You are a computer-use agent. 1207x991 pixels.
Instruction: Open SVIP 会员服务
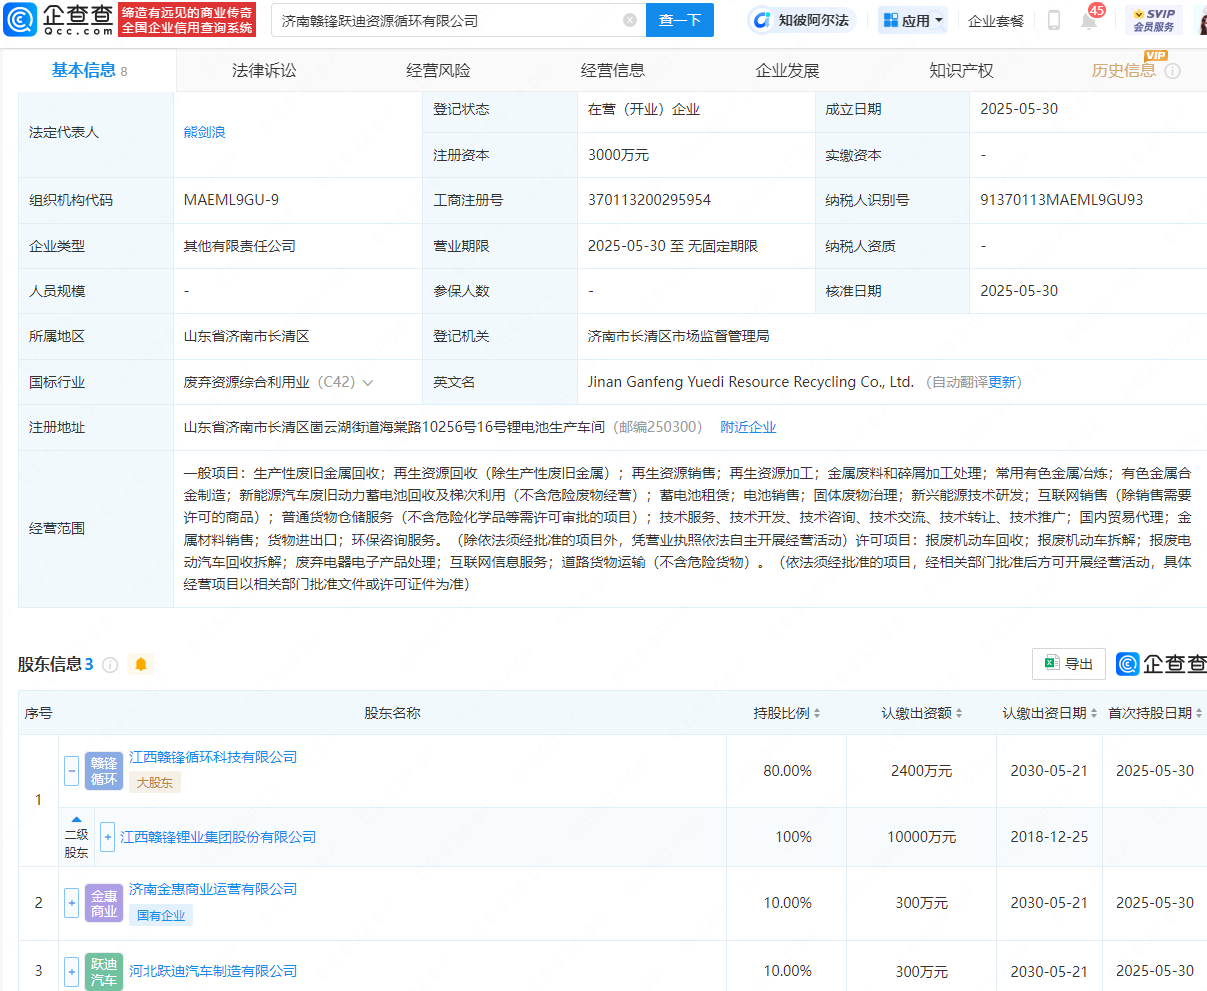pos(1154,20)
